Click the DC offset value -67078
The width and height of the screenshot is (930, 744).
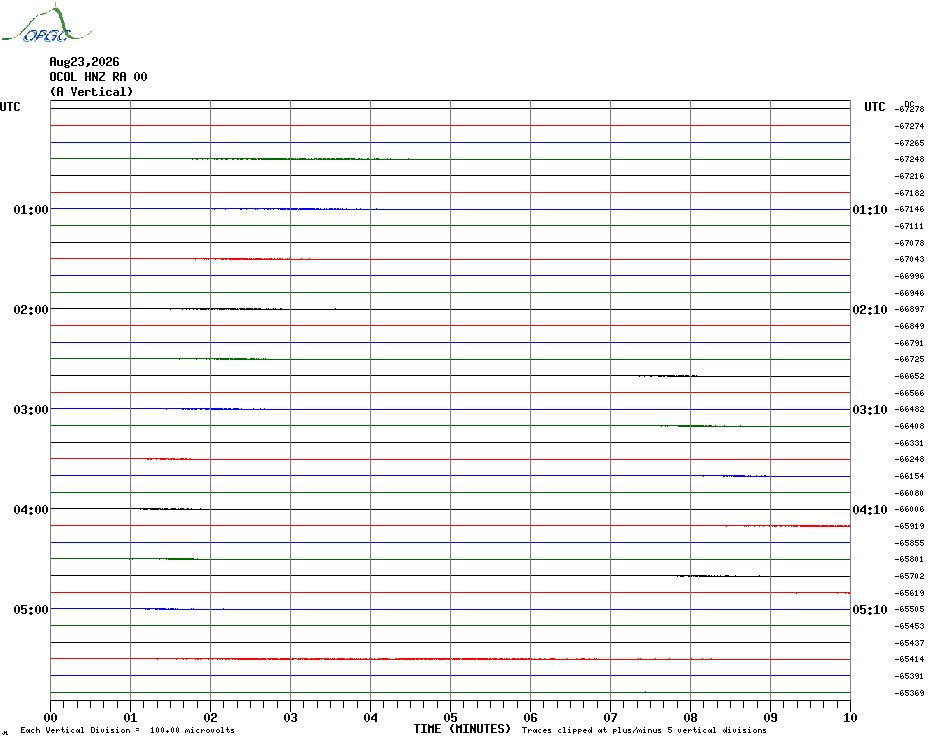pyautogui.click(x=909, y=243)
